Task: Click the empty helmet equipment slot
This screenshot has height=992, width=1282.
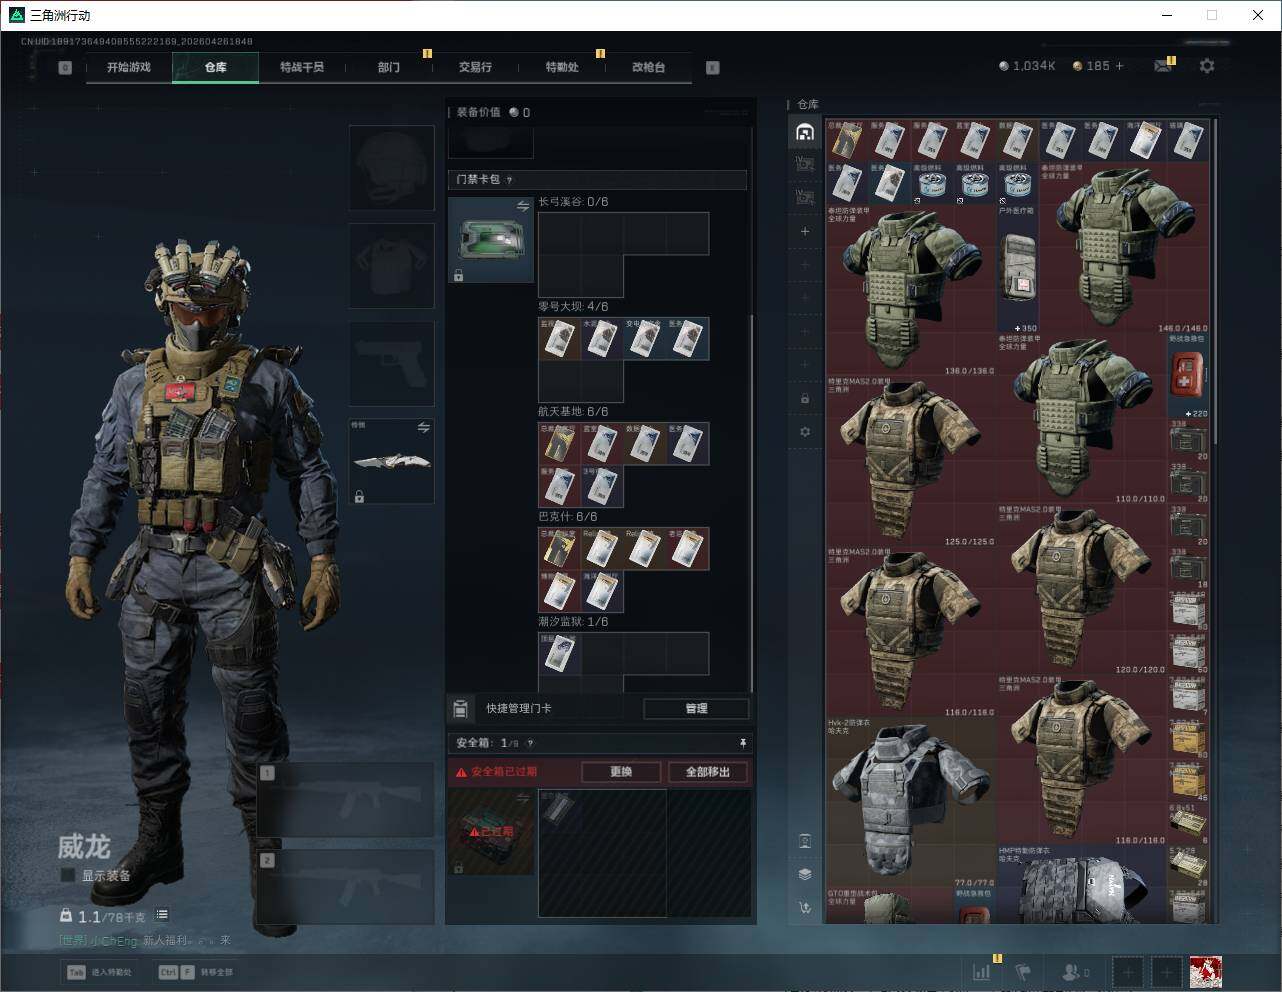Action: [391, 167]
